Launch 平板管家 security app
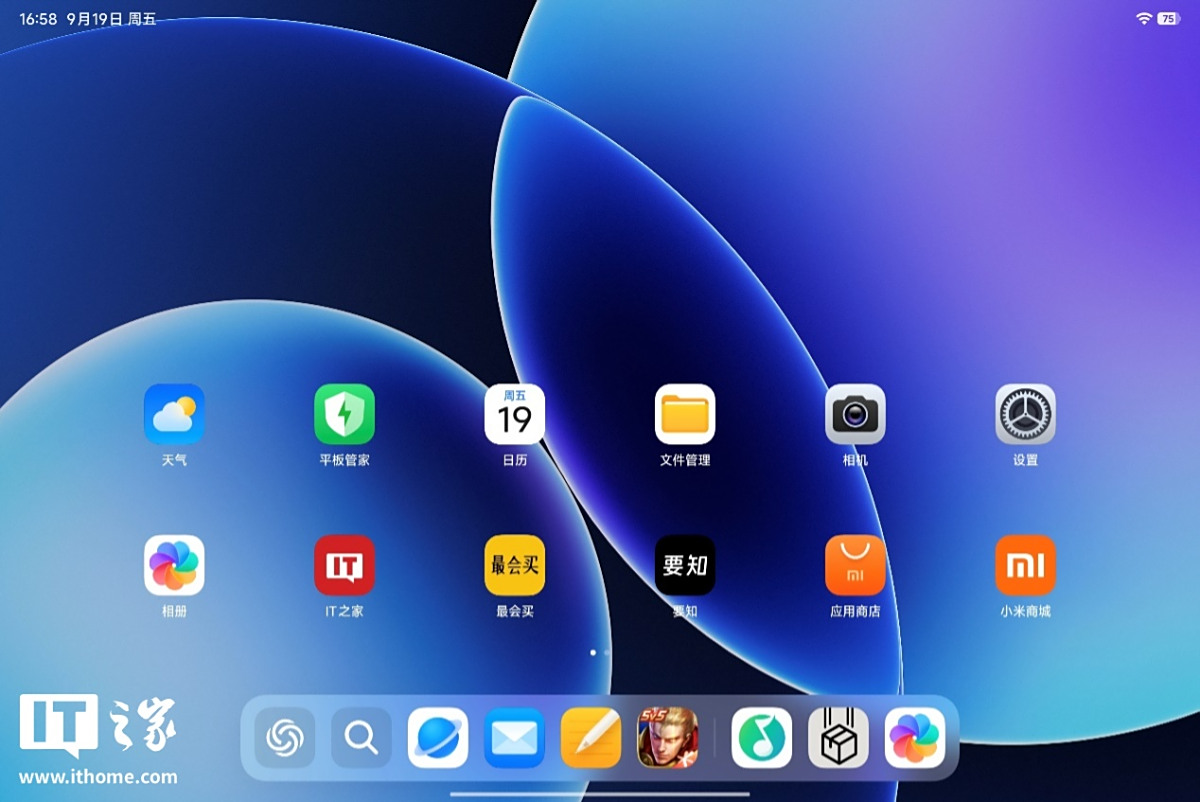1200x802 pixels. pyautogui.click(x=344, y=414)
